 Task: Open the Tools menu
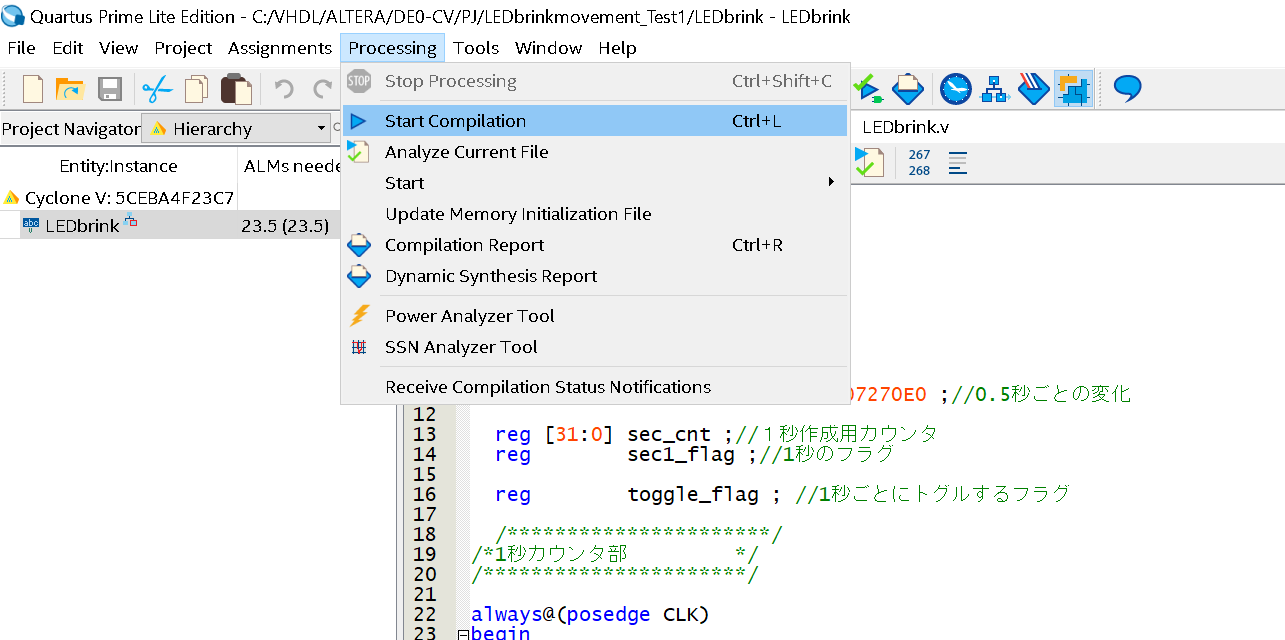coord(476,48)
